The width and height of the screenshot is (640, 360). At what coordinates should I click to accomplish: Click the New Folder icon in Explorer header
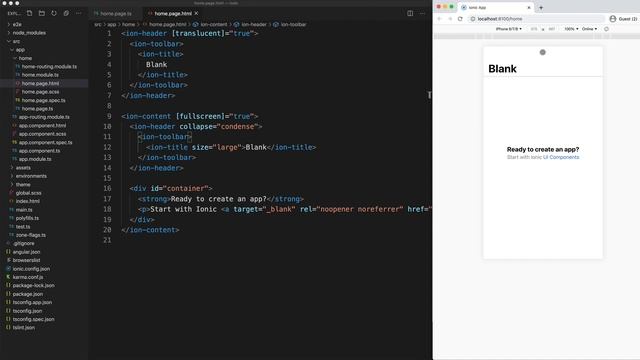[42, 13]
